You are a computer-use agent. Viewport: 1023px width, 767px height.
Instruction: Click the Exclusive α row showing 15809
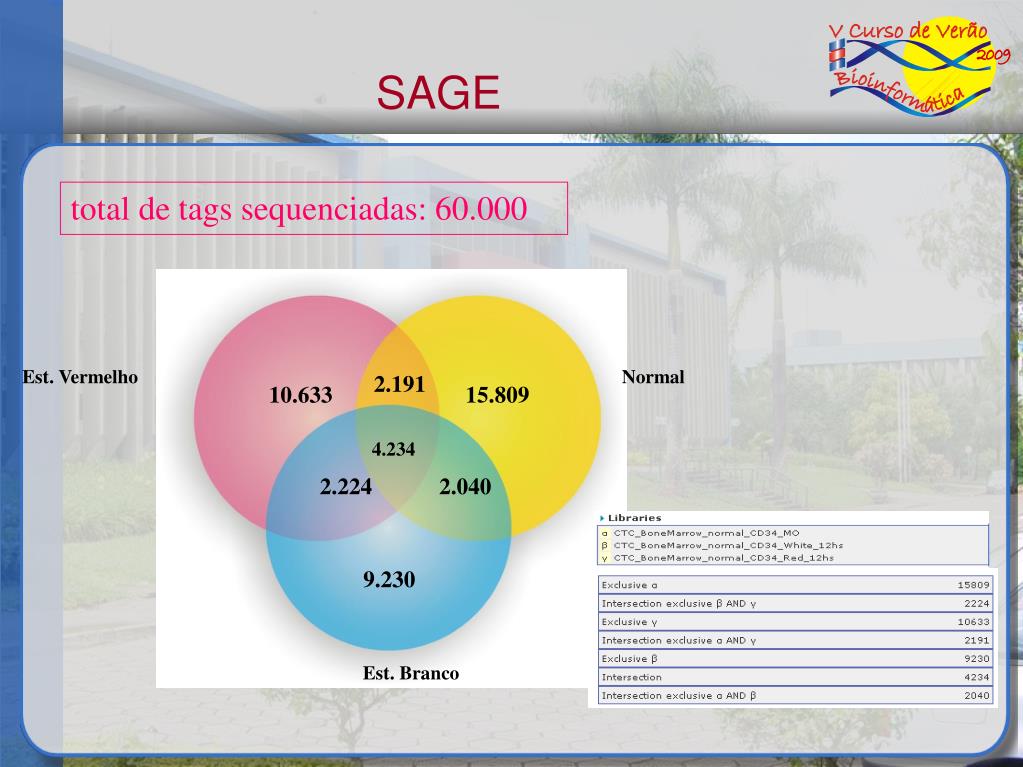(x=795, y=585)
